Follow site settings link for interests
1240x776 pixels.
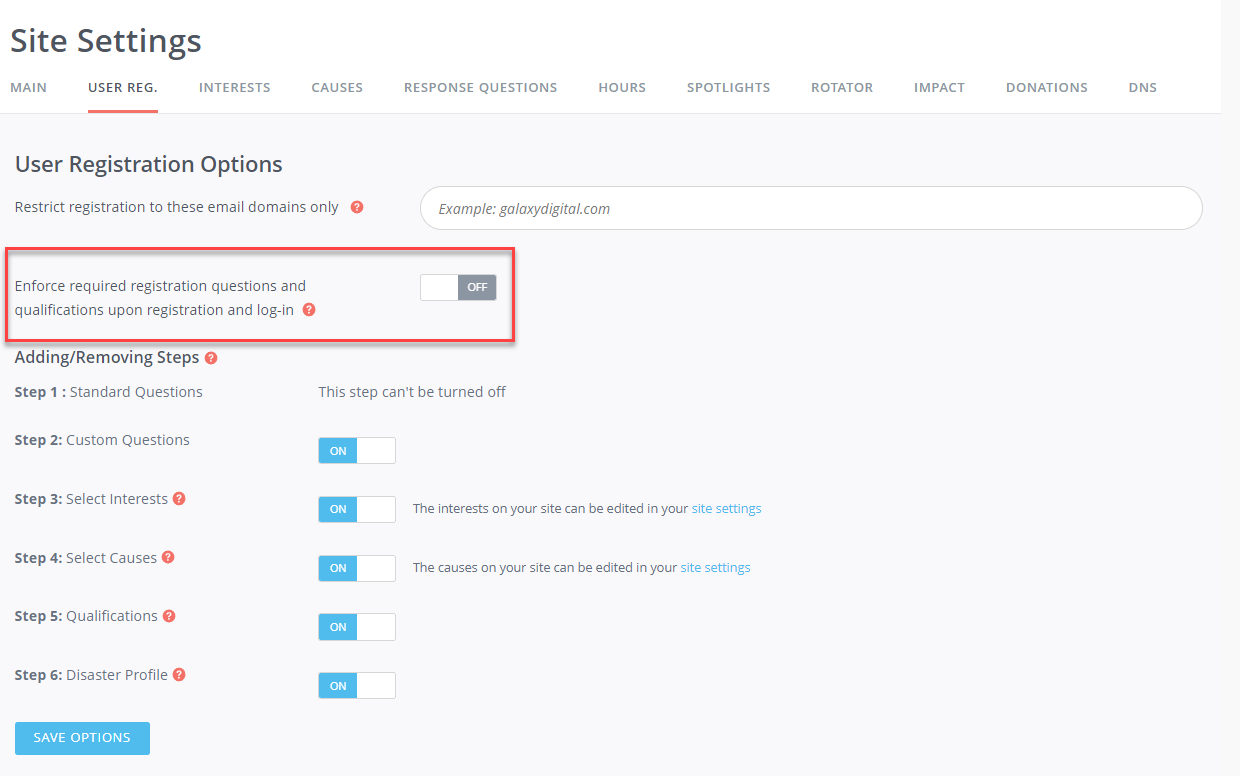pyautogui.click(x=727, y=509)
